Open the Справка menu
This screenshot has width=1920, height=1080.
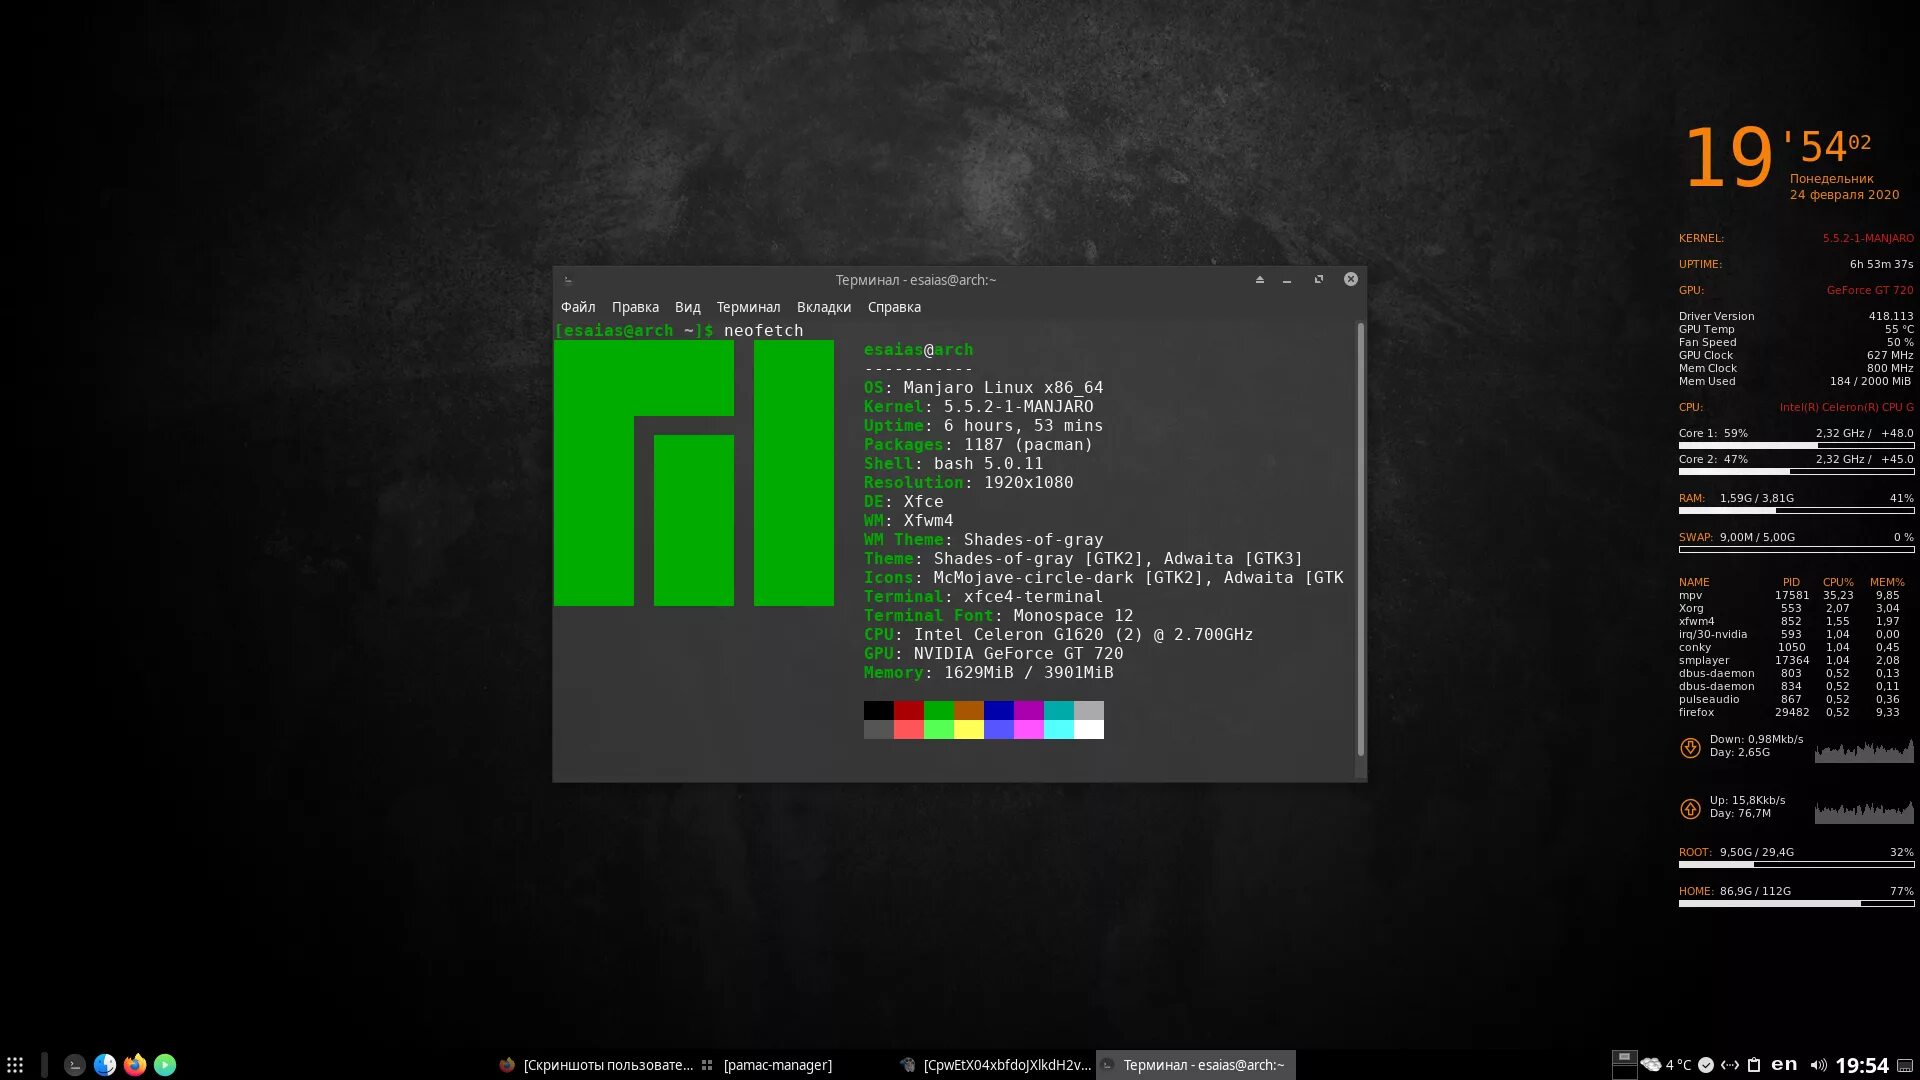tap(894, 307)
